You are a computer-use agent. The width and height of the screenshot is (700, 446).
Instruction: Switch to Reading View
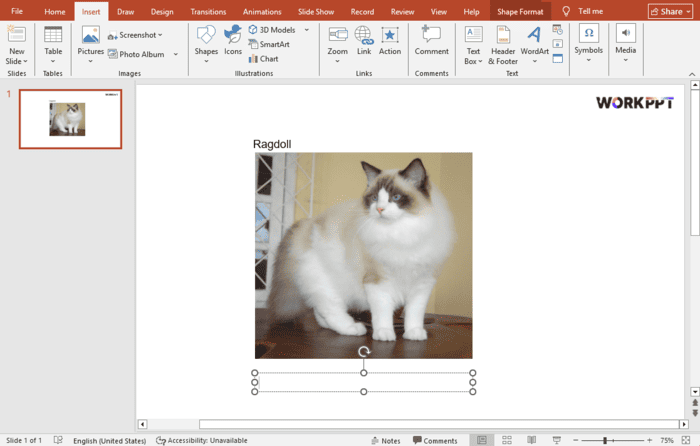pyautogui.click(x=531, y=440)
